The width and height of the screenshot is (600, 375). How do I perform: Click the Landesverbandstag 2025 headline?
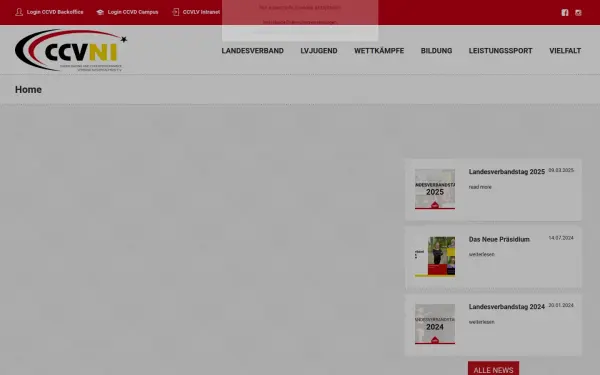pos(507,172)
